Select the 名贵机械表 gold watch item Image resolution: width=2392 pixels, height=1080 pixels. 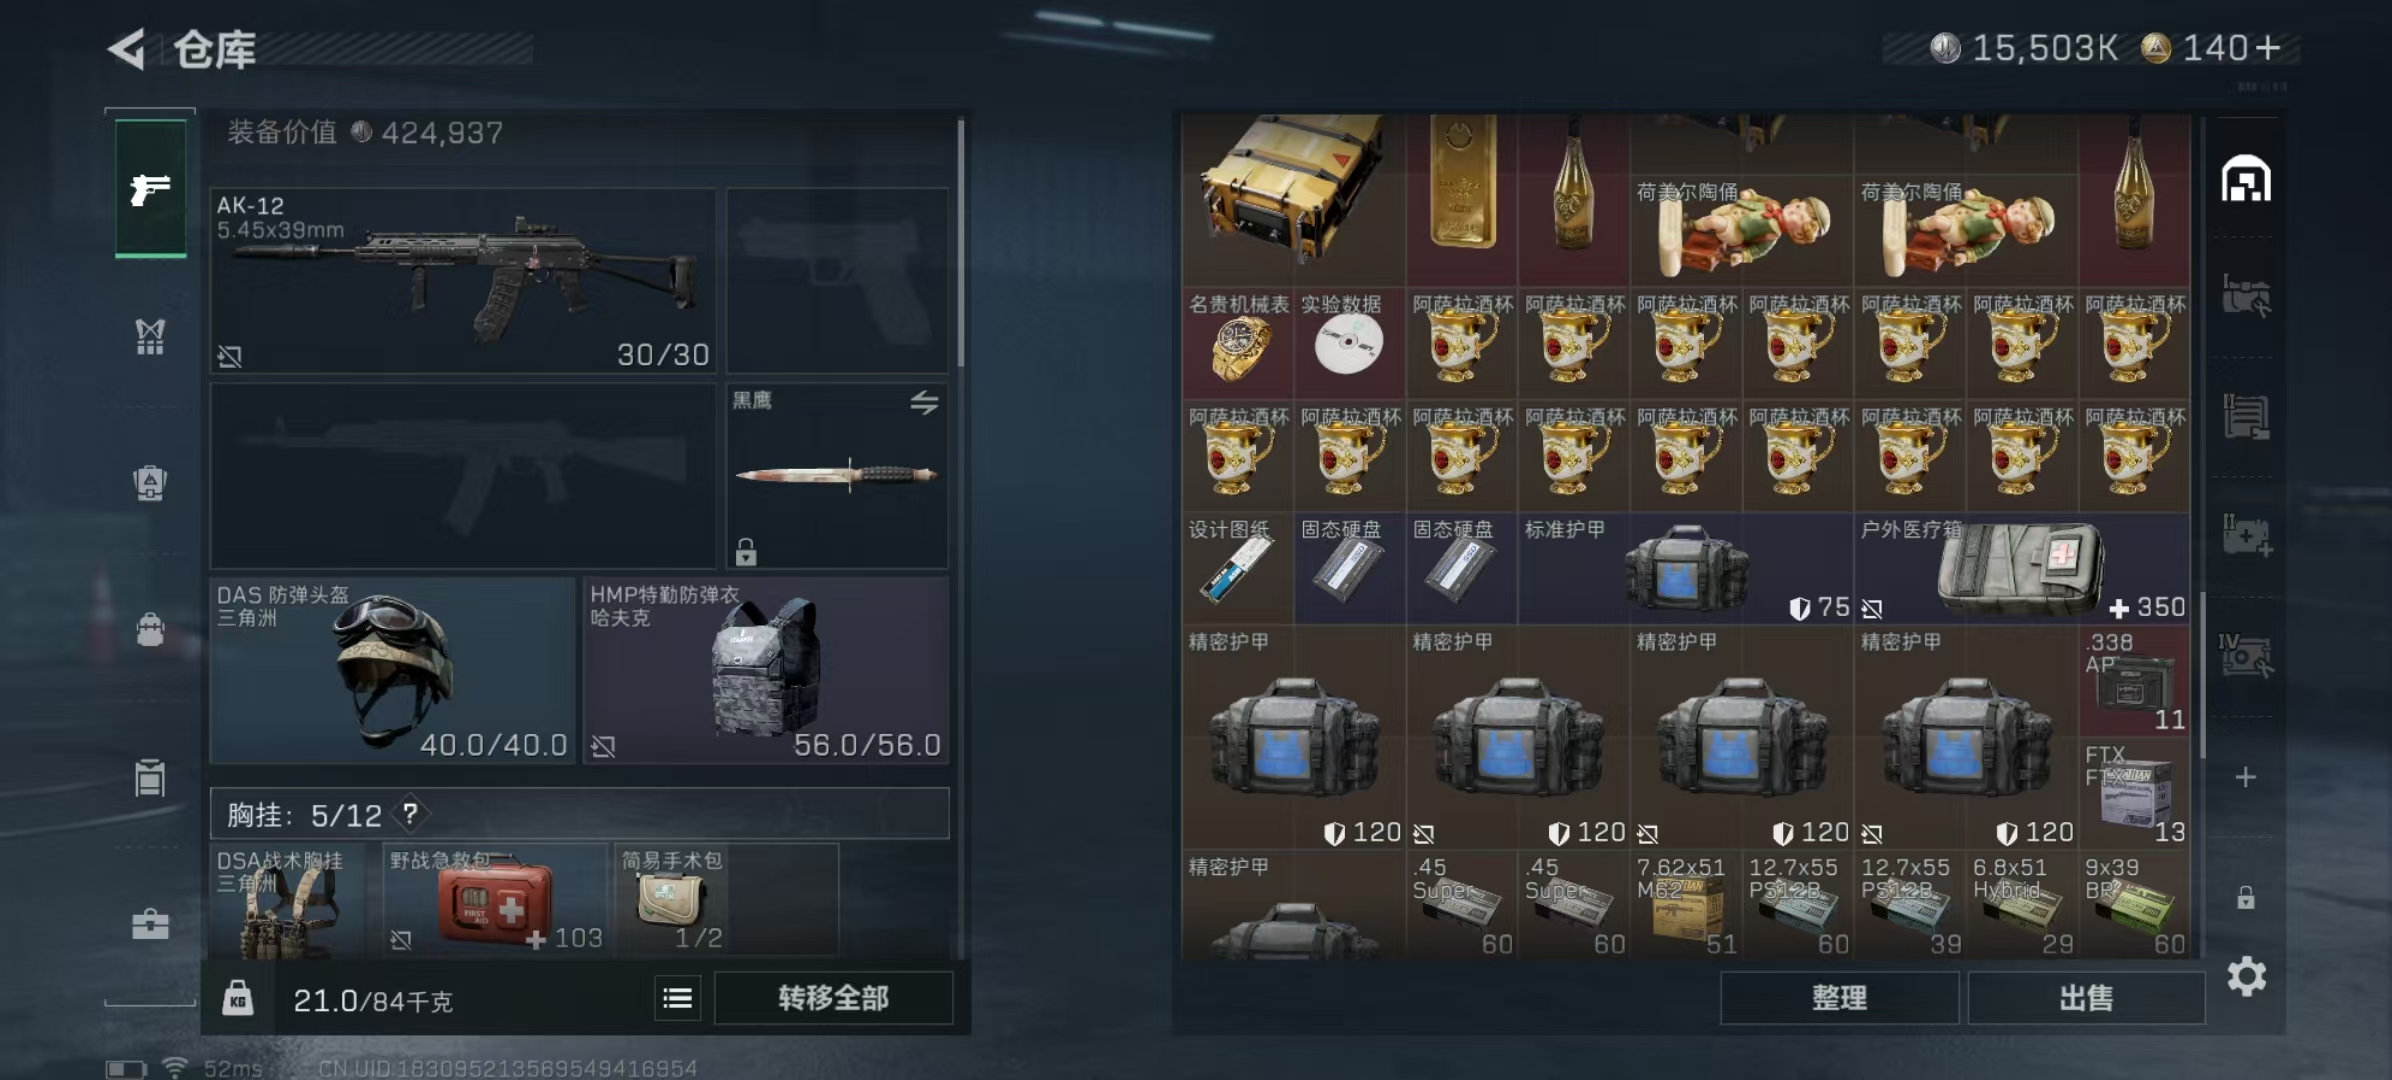(1238, 342)
